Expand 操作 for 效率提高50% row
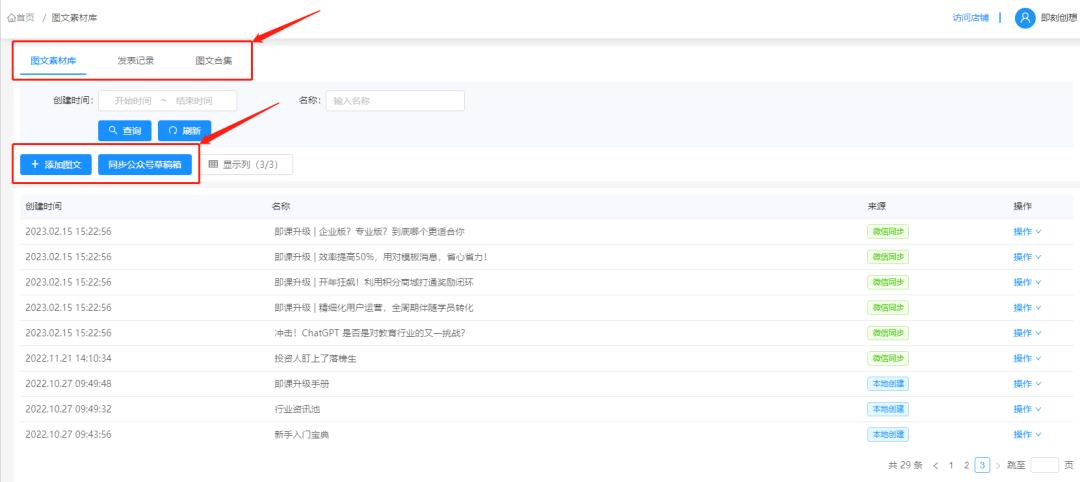This screenshot has height=482, width=1080. [1027, 257]
